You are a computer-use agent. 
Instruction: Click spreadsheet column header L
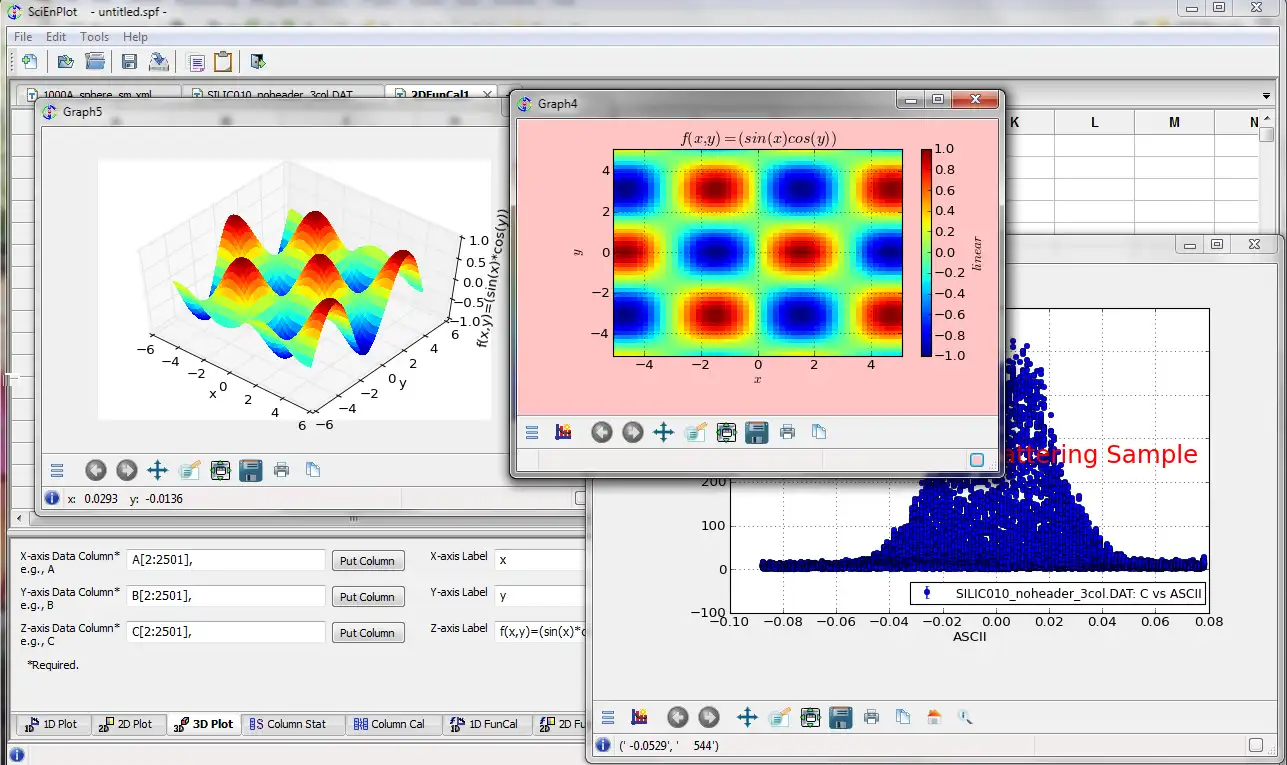pyautogui.click(x=1095, y=122)
